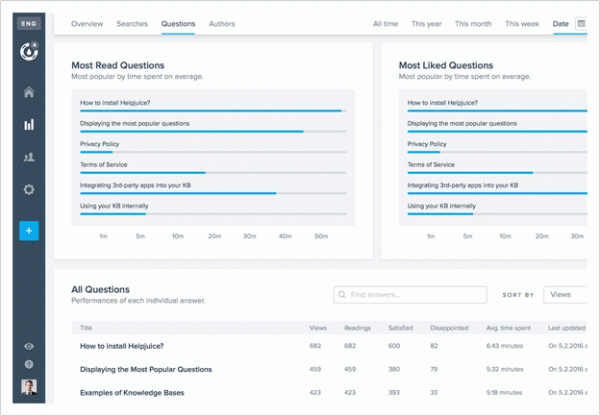This screenshot has width=600, height=416.
Task: Open 'How to install Helpjuice?' table row
Action: point(122,346)
